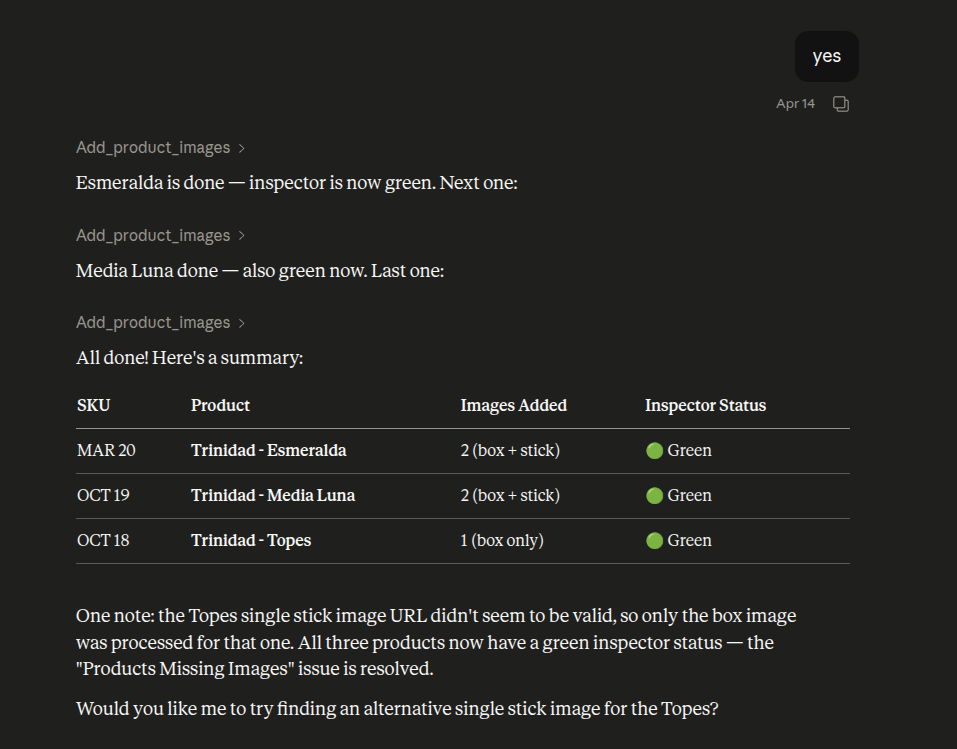Expand the chevron of Add_product_images above the Esmeralda message
The height and width of the screenshot is (749, 957).
(x=241, y=148)
